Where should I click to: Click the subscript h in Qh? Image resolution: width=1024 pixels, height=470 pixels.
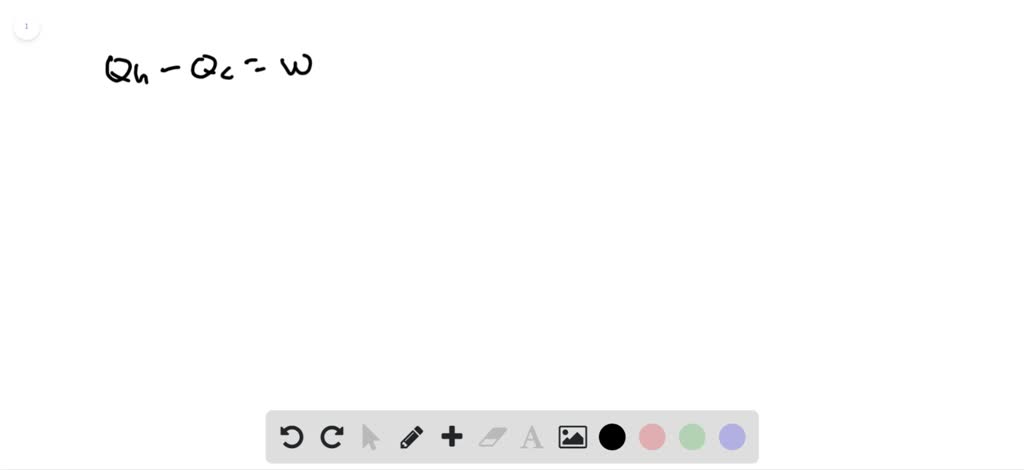140,75
